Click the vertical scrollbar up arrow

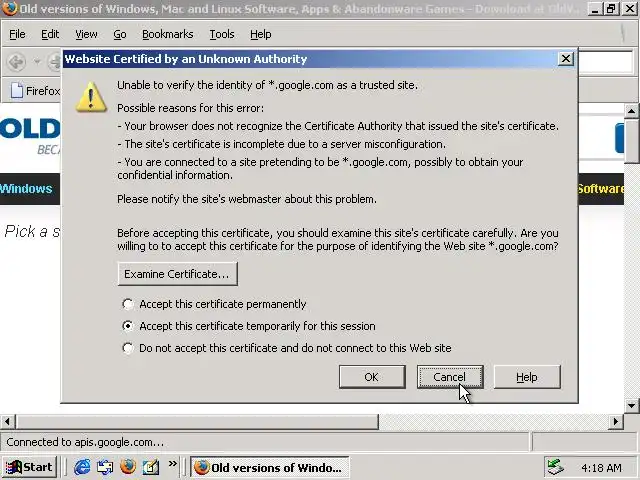[x=631, y=111]
